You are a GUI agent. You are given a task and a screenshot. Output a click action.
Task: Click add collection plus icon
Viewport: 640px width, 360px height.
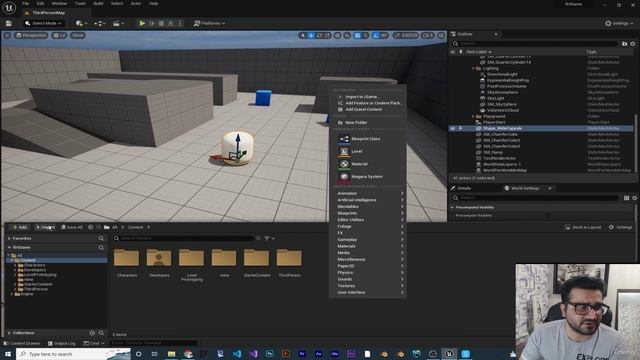pyautogui.click(x=92, y=333)
